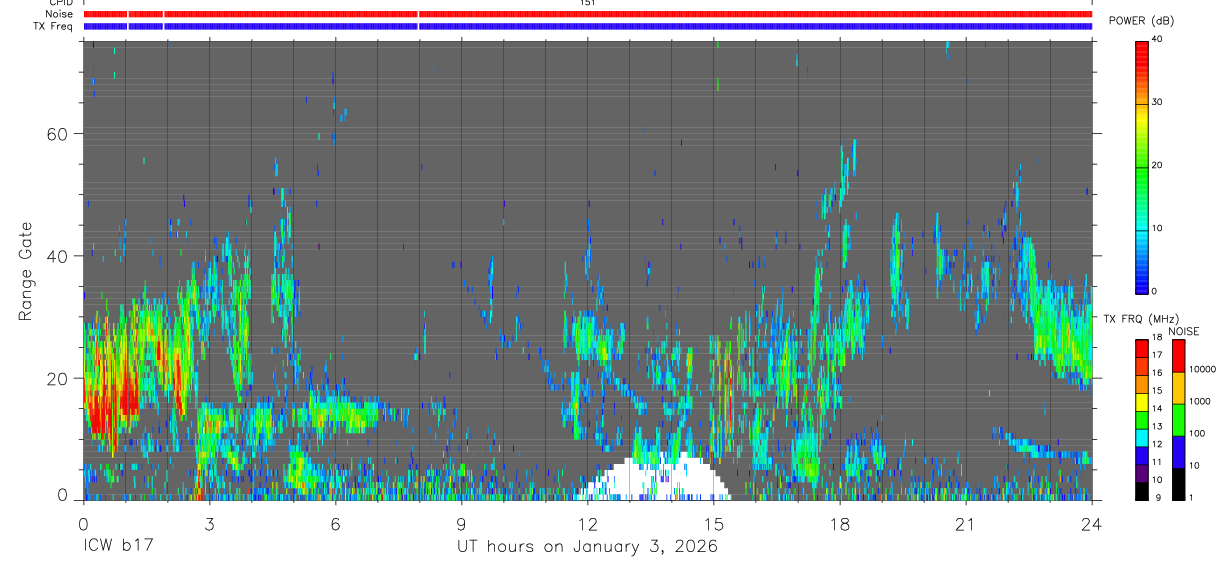Click the 1 label on the NOISE legend
1228x567 pixels.
[x=1191, y=498]
